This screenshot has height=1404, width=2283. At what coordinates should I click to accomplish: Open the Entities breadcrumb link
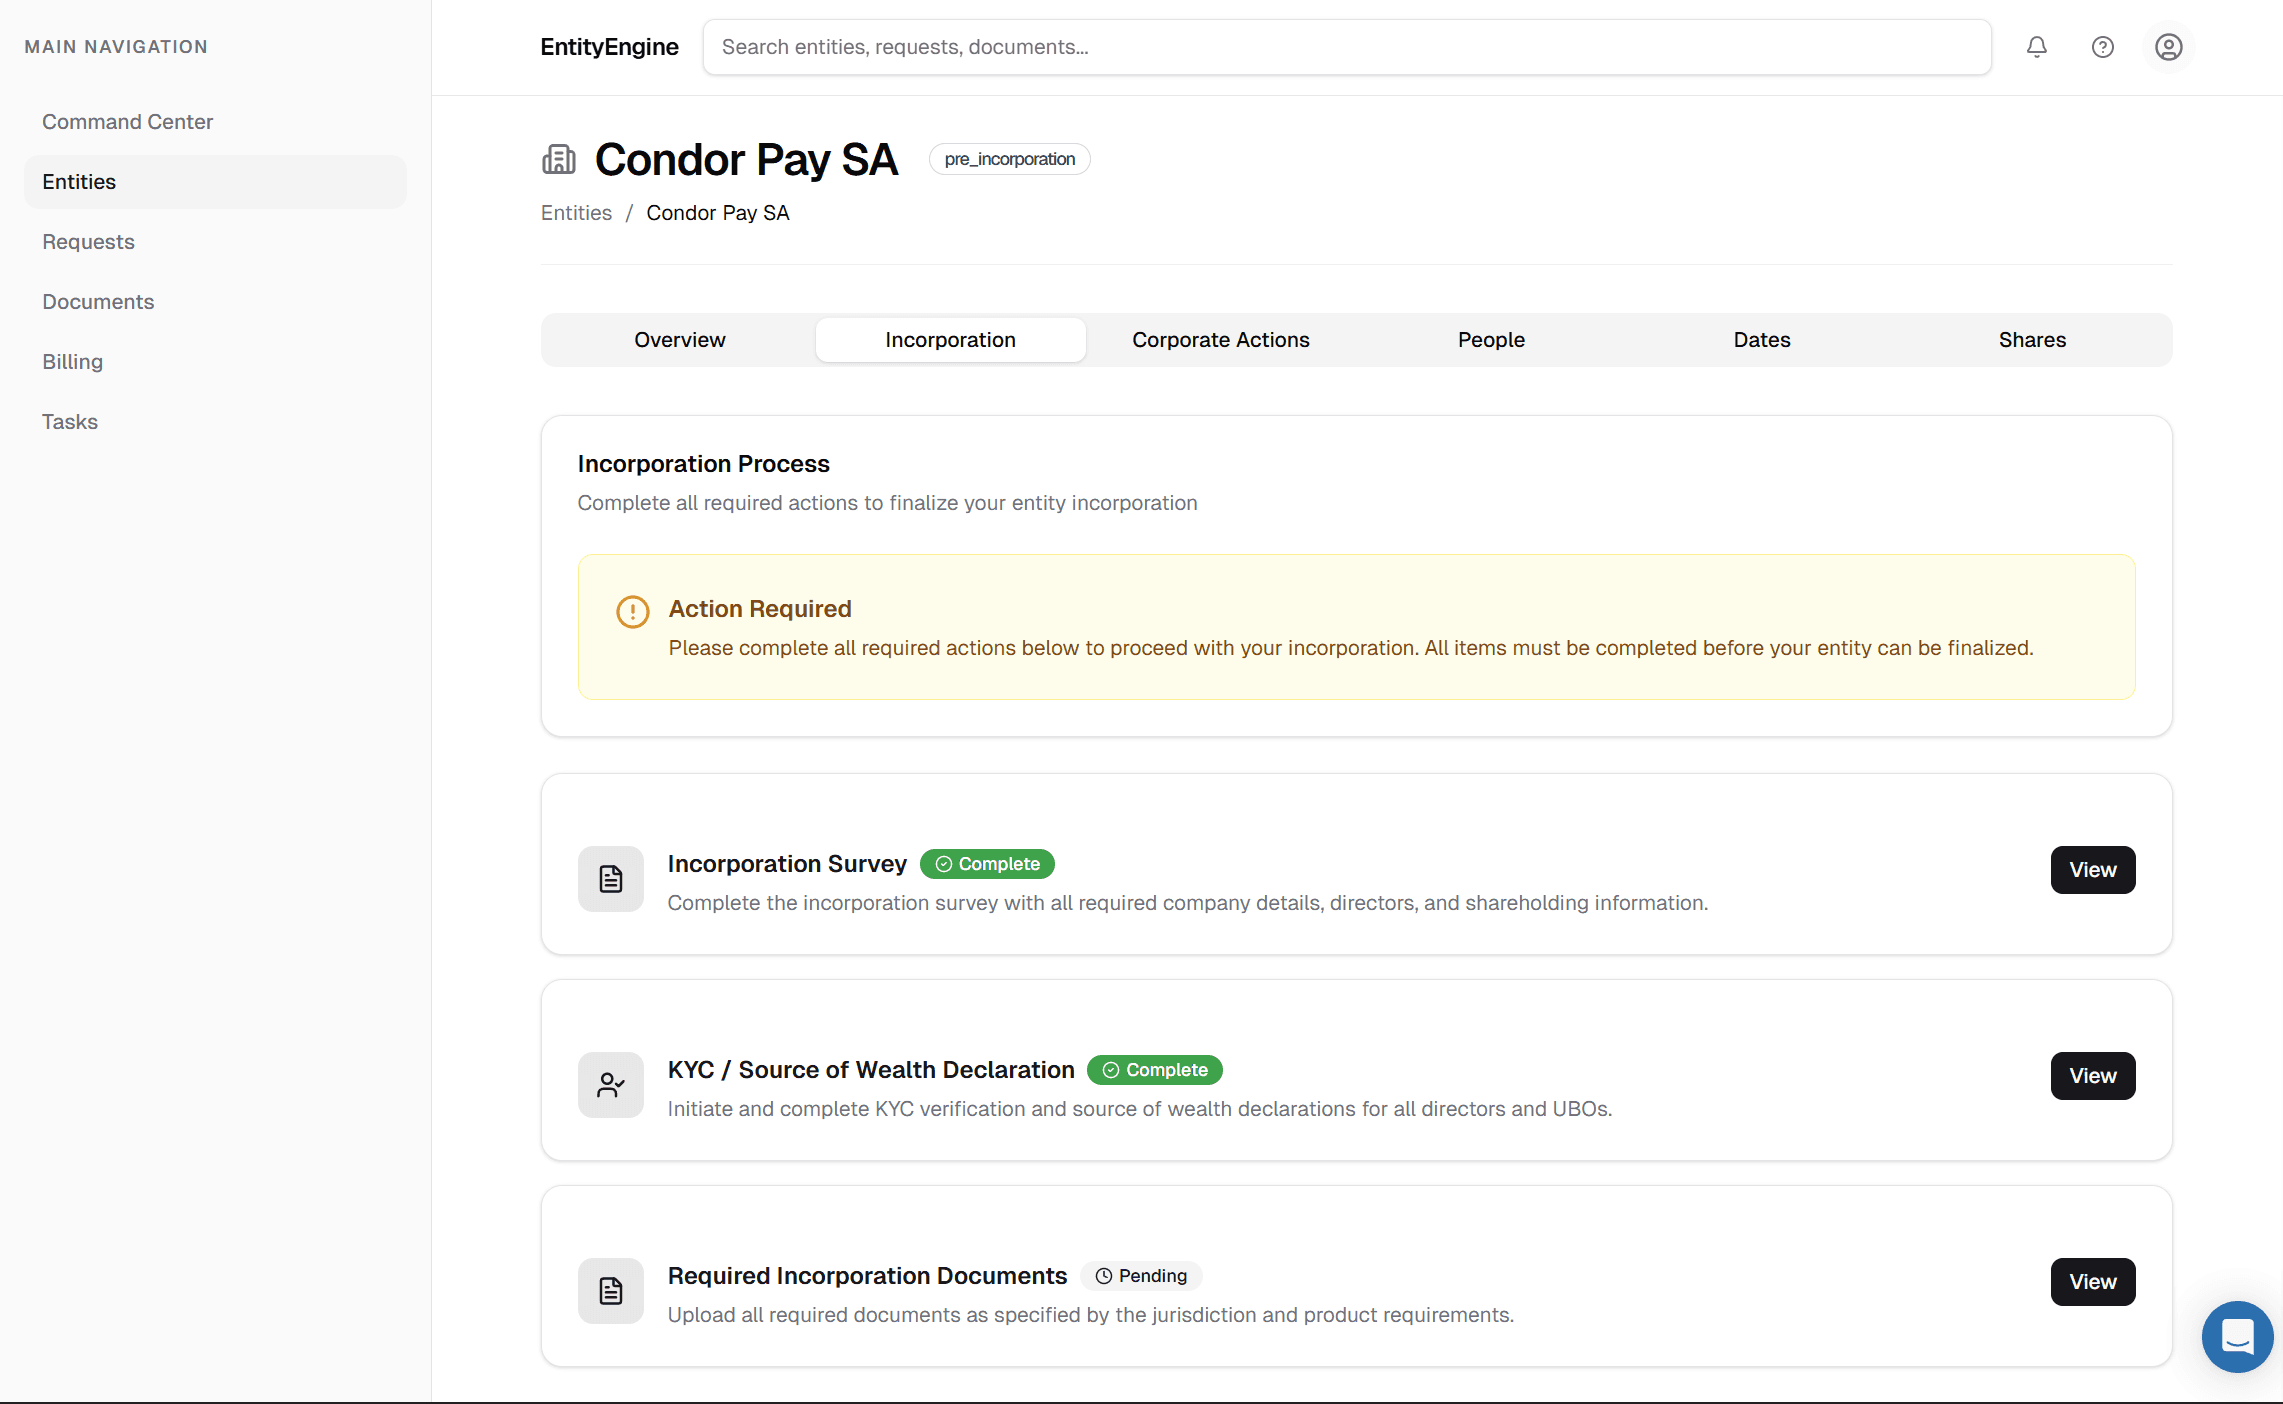point(575,212)
